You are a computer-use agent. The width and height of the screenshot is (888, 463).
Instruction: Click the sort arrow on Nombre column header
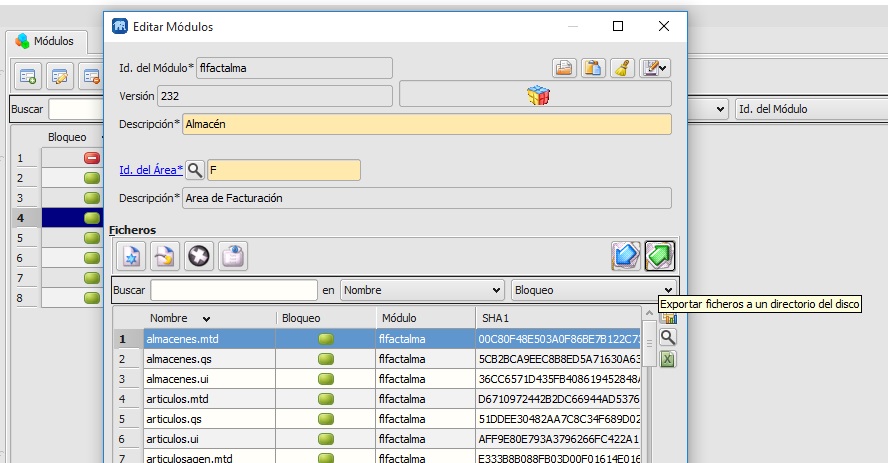[206, 319]
